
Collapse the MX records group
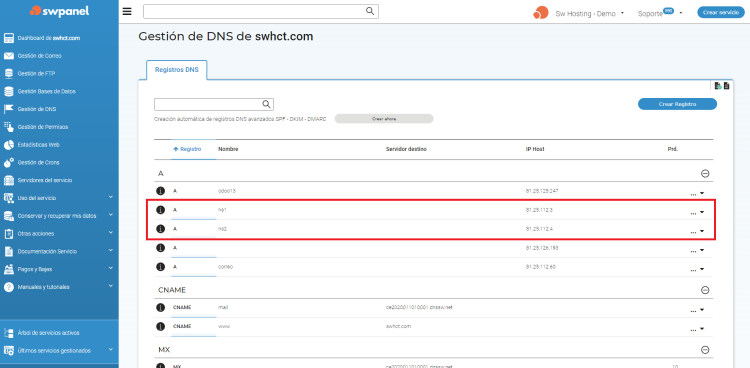pos(705,350)
